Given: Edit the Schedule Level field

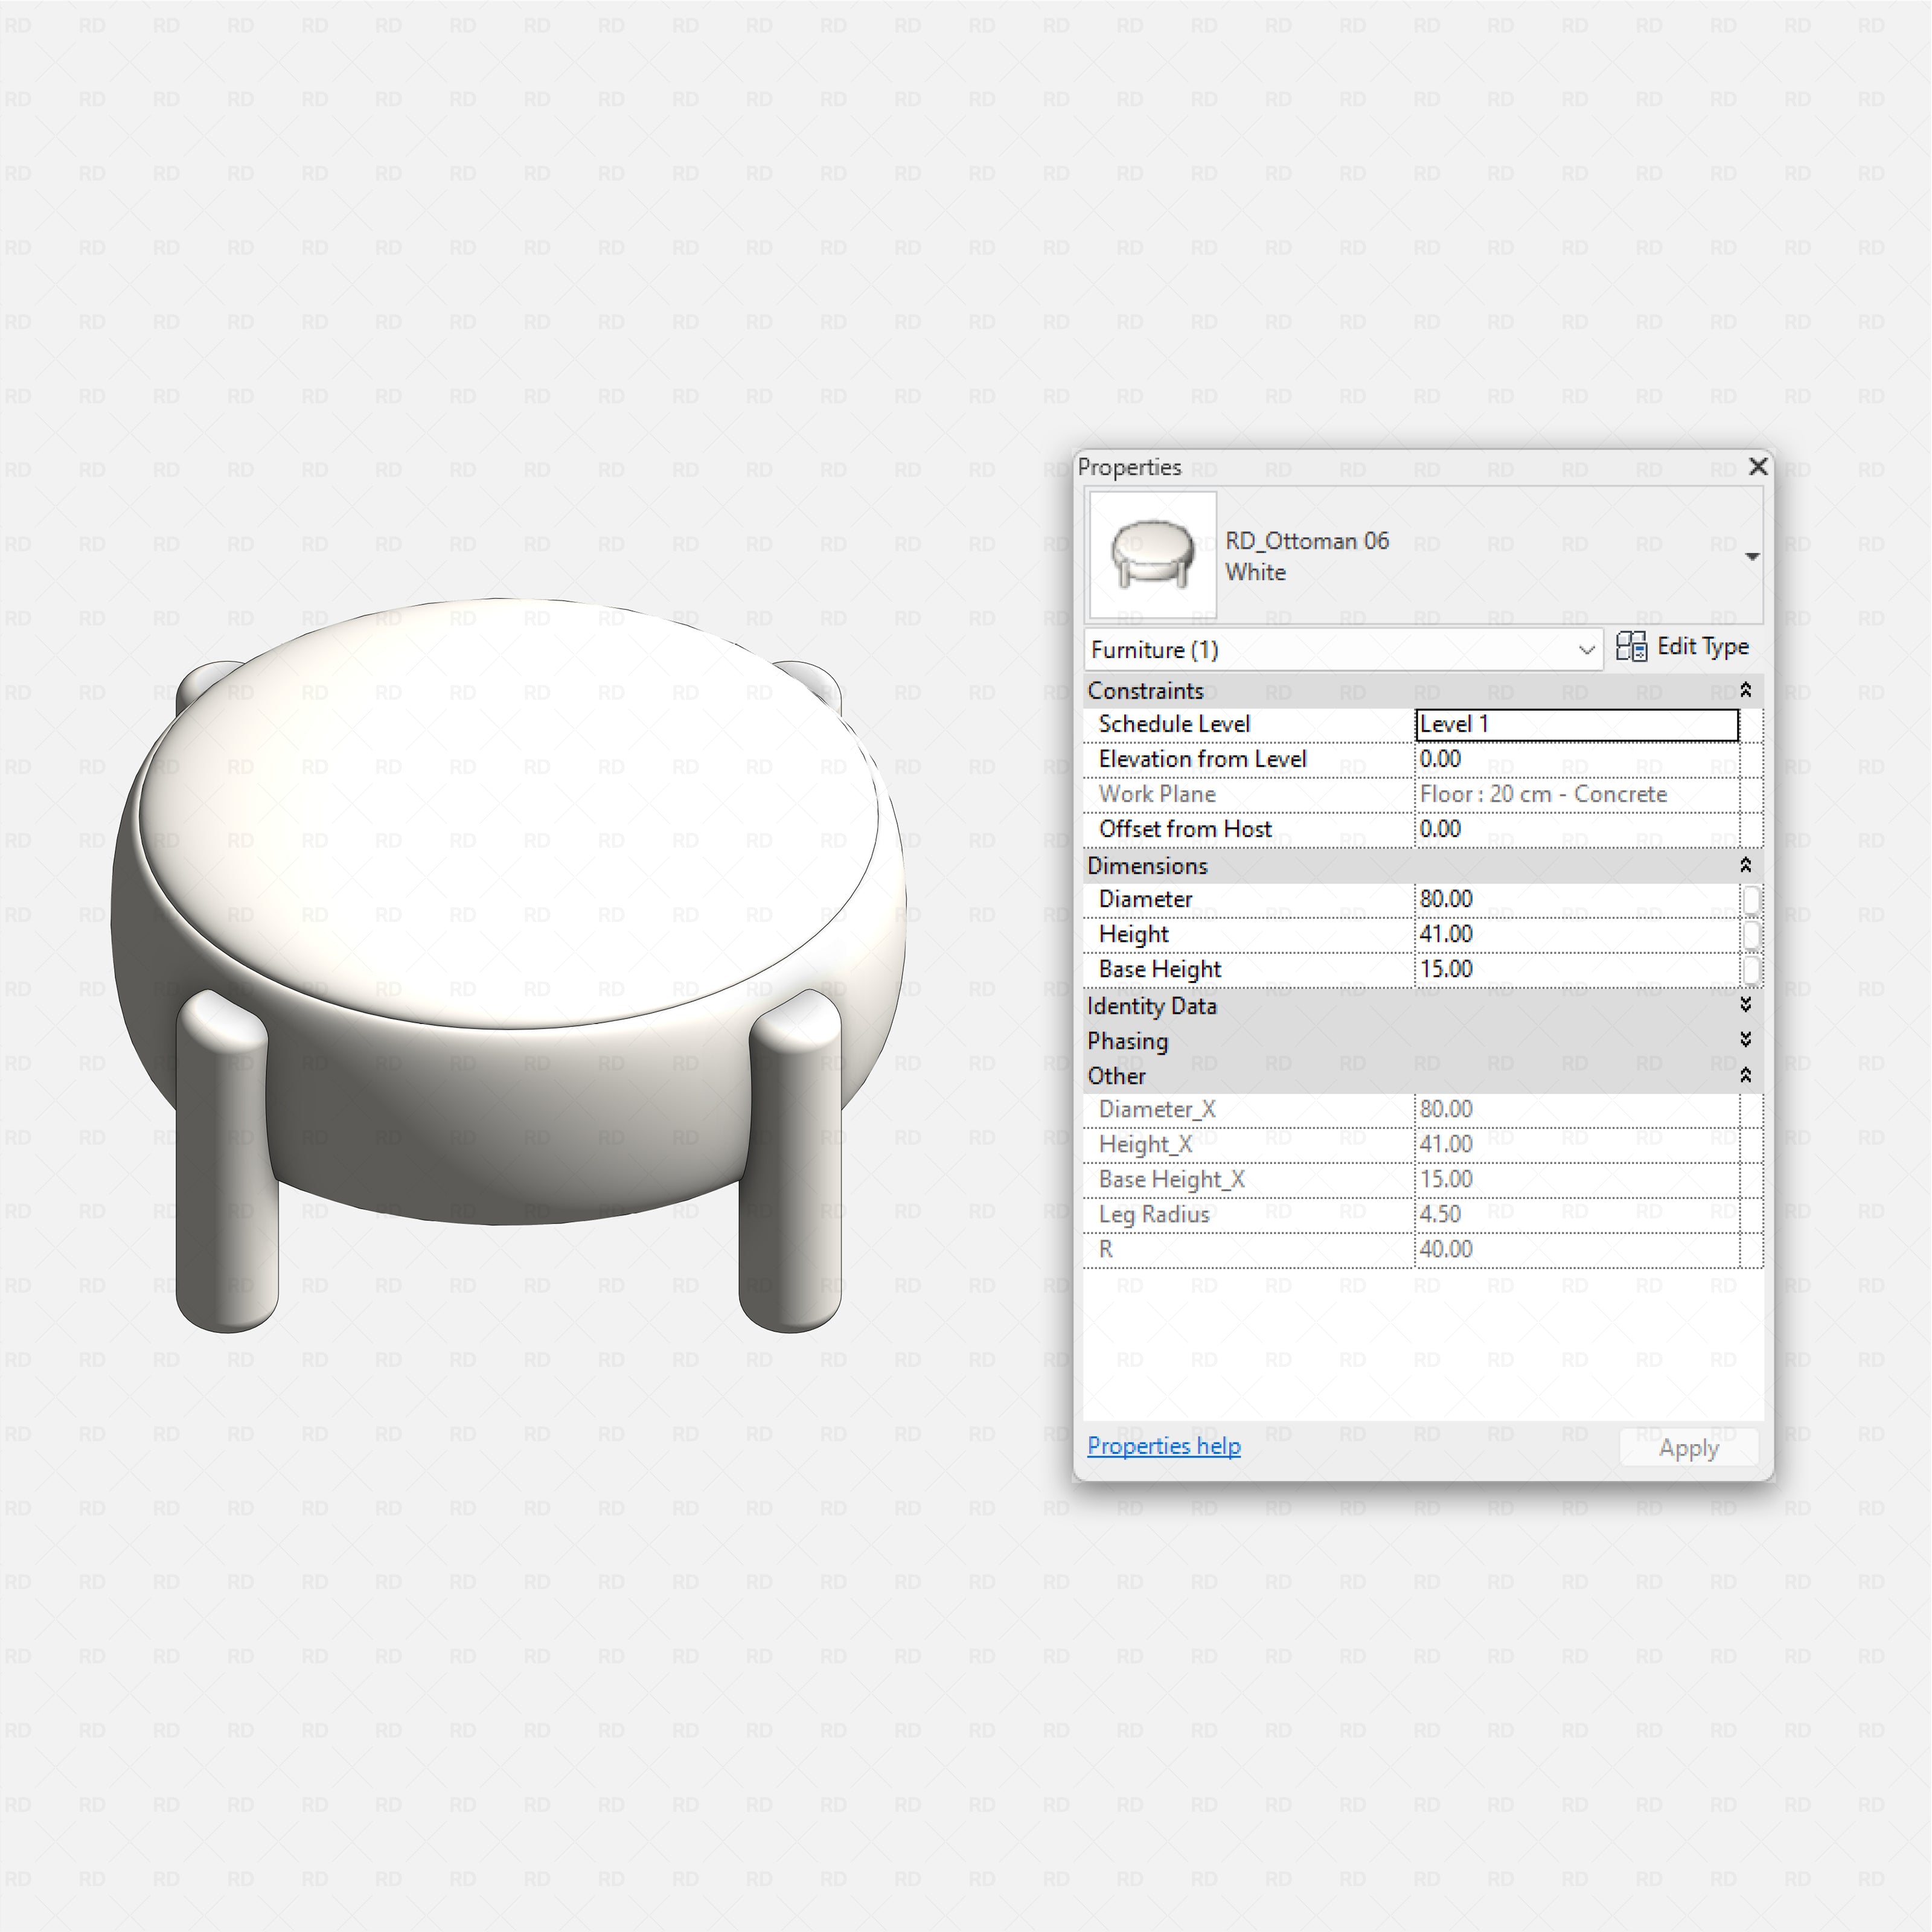Looking at the screenshot, I should pyautogui.click(x=1575, y=723).
